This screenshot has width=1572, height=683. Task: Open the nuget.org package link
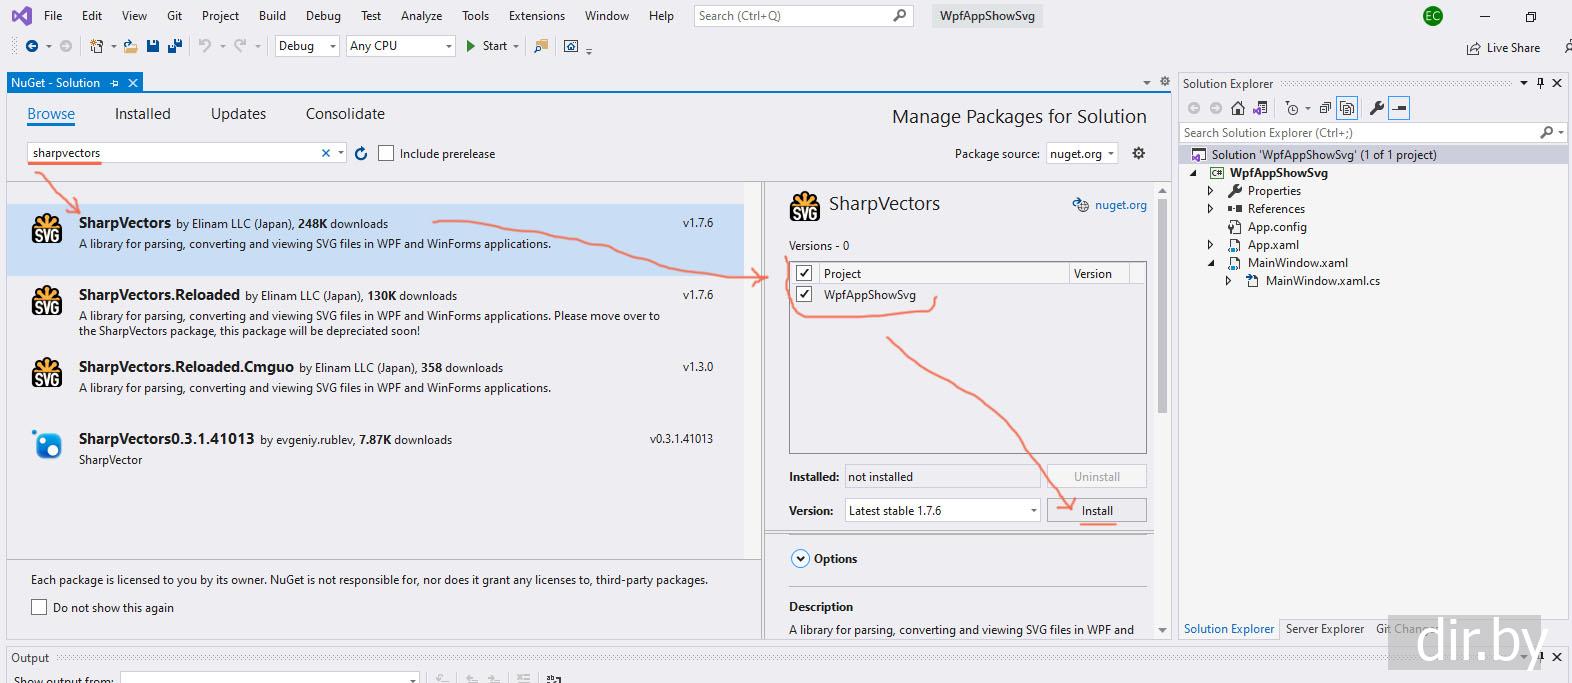(x=1120, y=205)
